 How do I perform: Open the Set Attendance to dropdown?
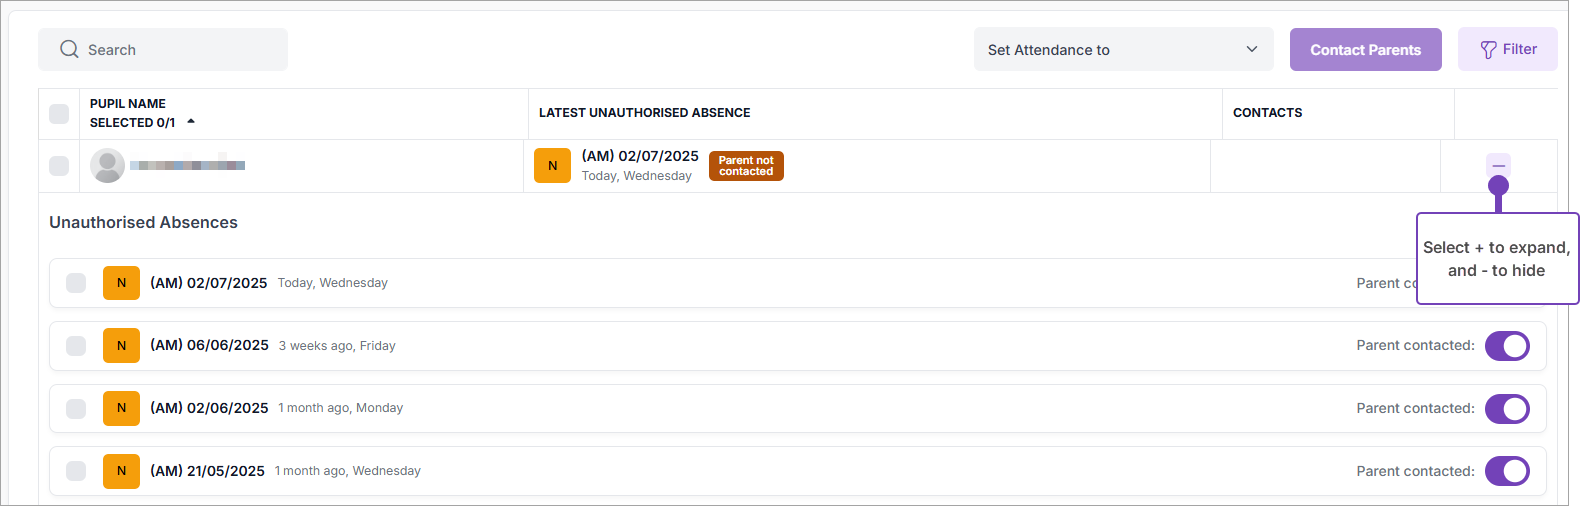point(1122,50)
